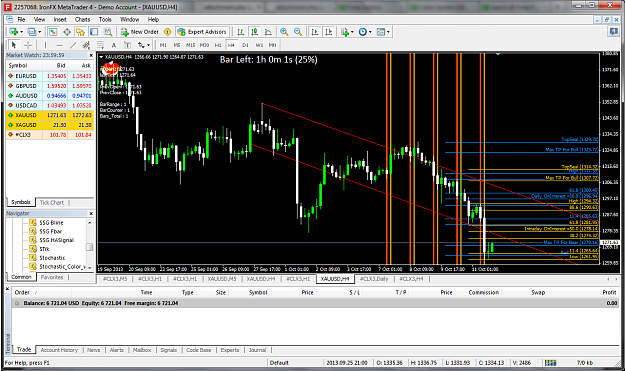Switch chart to Bar Chart icon
Viewport: 625px width, 371px height.
click(x=240, y=32)
